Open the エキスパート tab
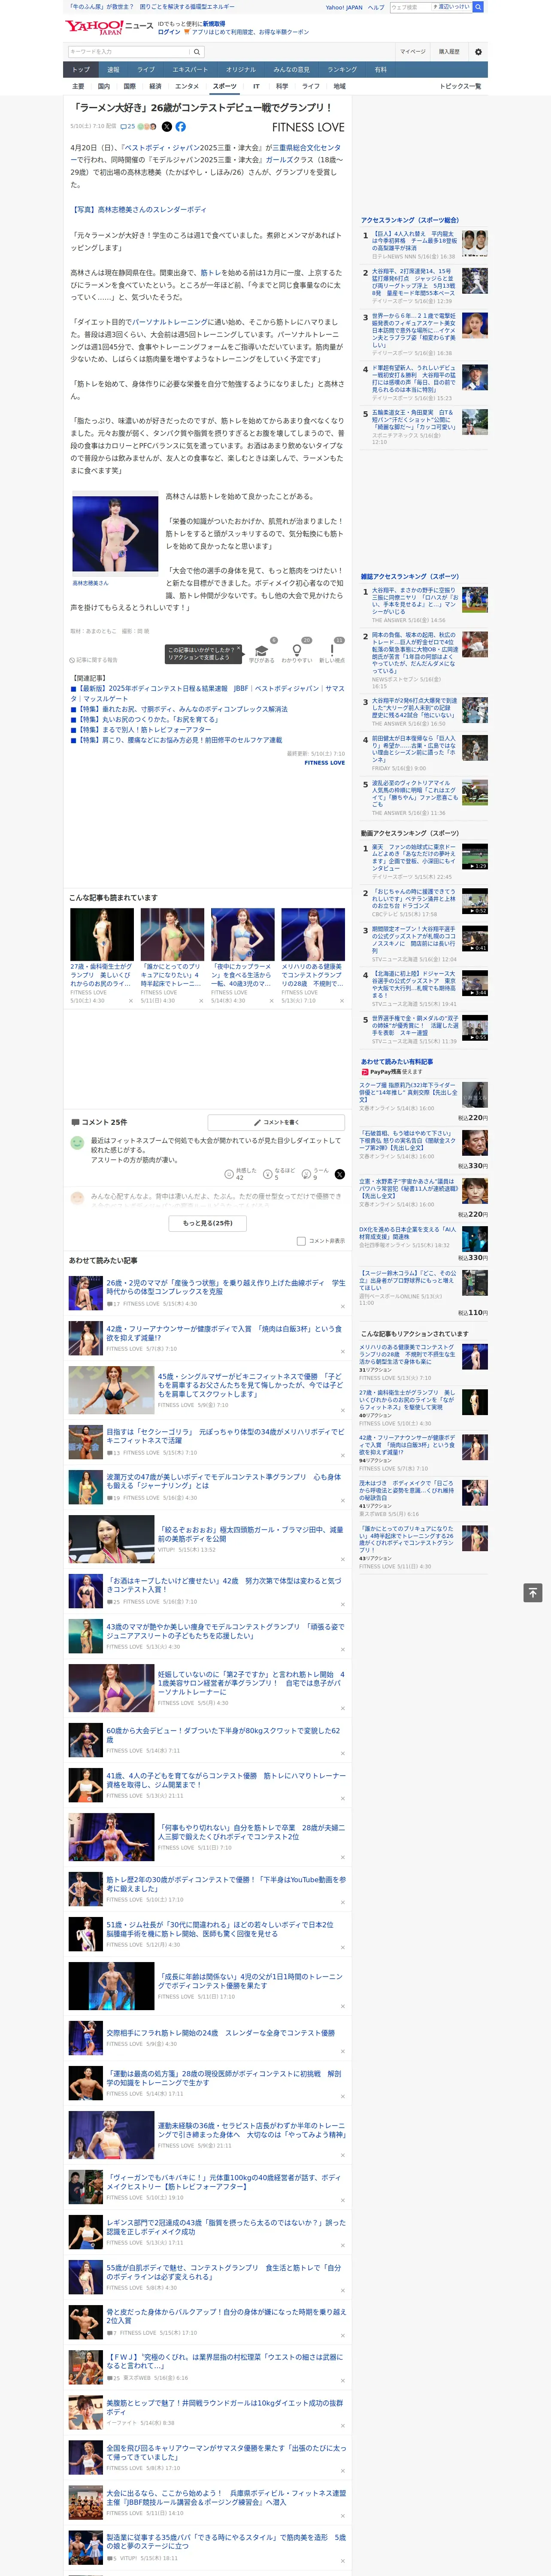This screenshot has height=2576, width=551. pos(190,70)
